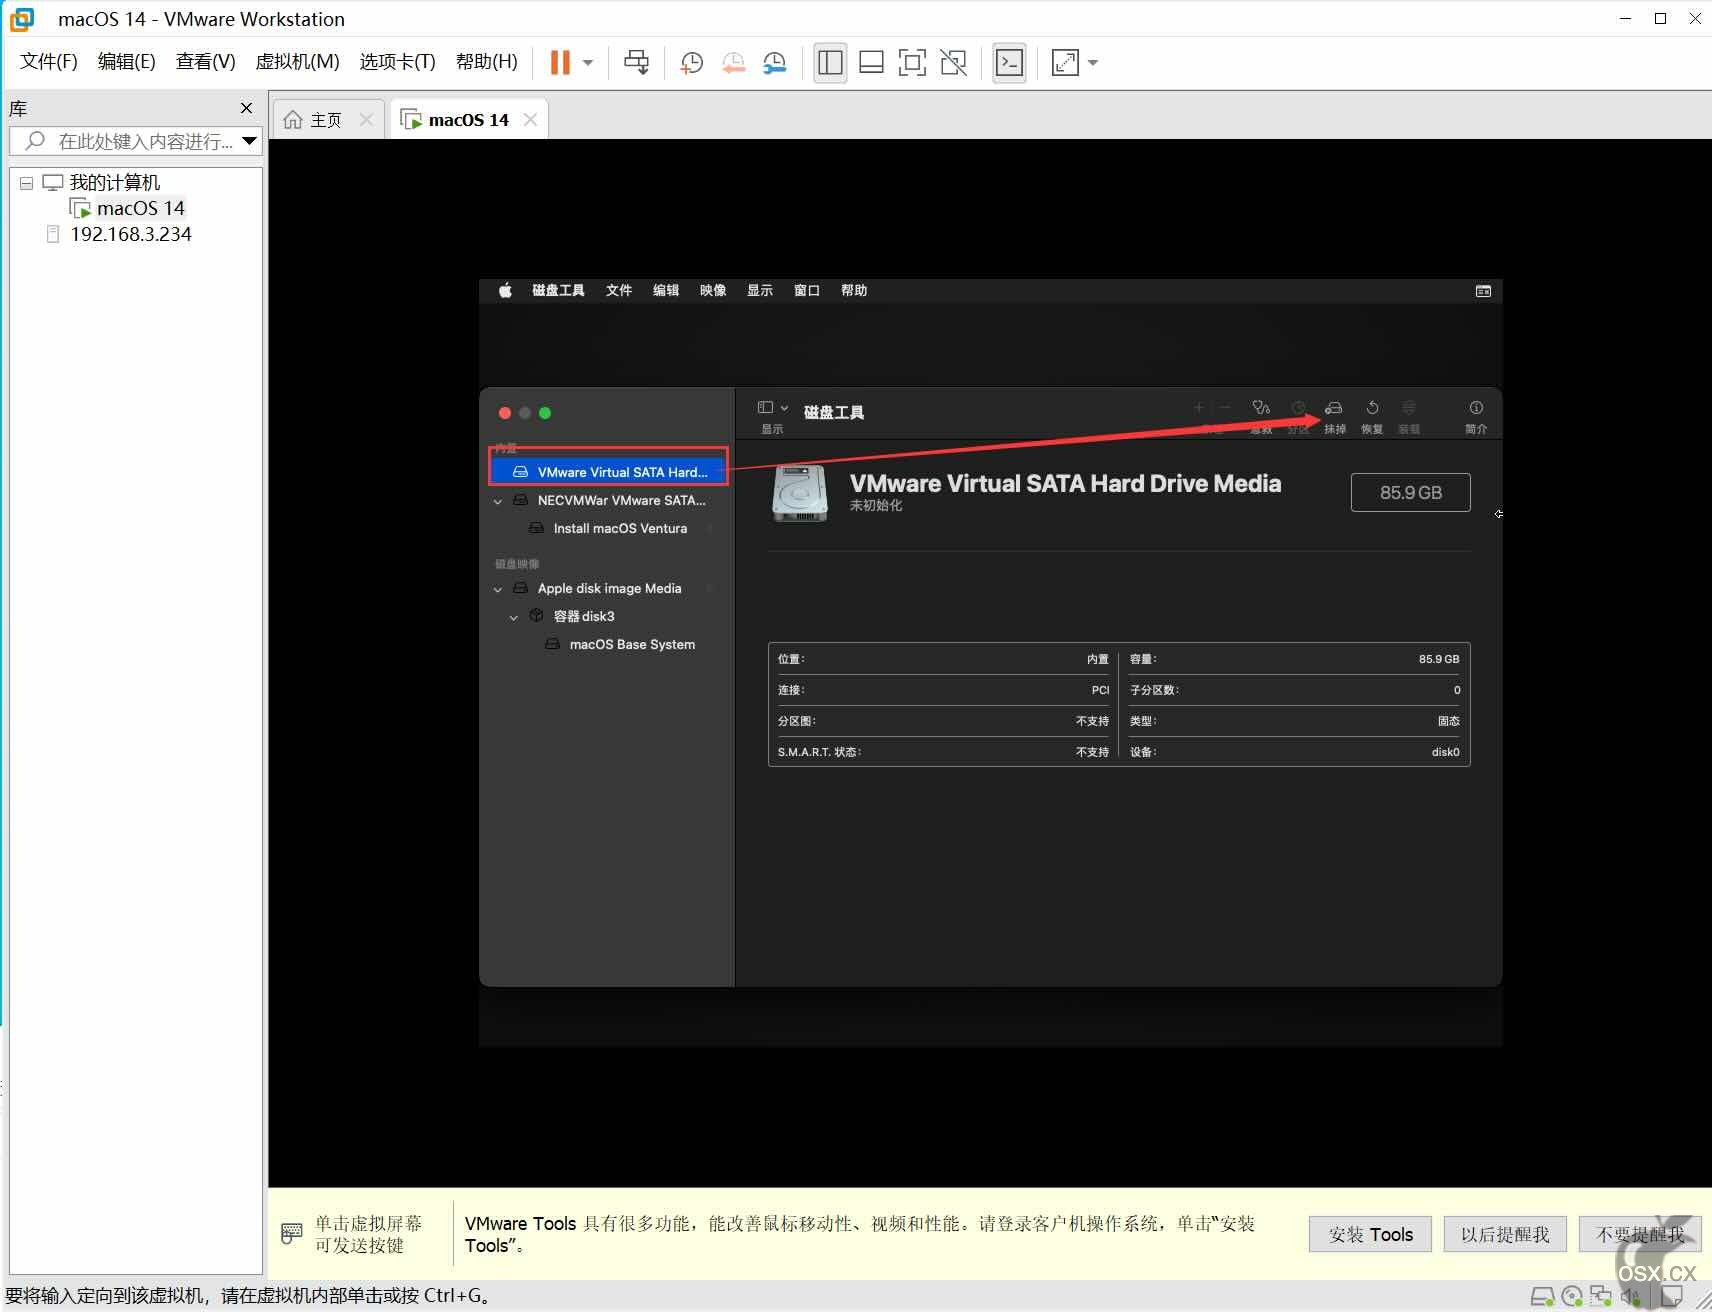
Task: Click the network adapter status icon
Action: (x=1600, y=1297)
